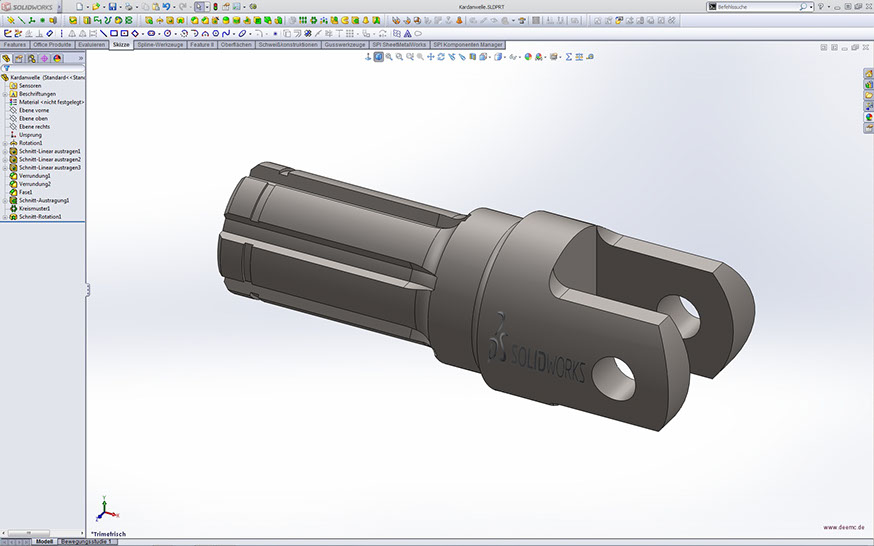Click the magnifier in the Befehlssuche box

pyautogui.click(x=802, y=7)
